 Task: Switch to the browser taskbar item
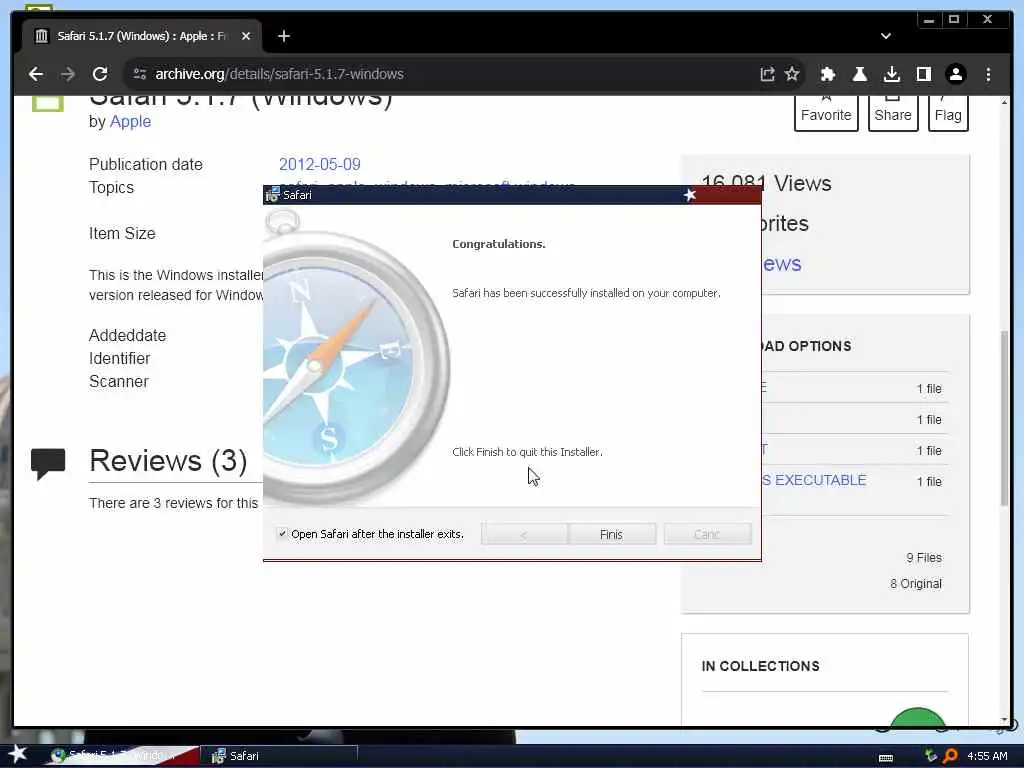121,756
